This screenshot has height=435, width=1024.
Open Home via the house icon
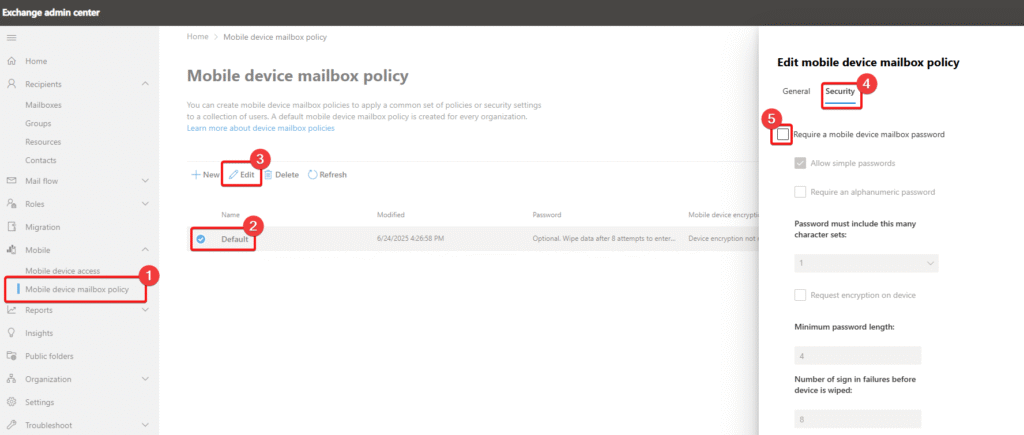point(11,62)
